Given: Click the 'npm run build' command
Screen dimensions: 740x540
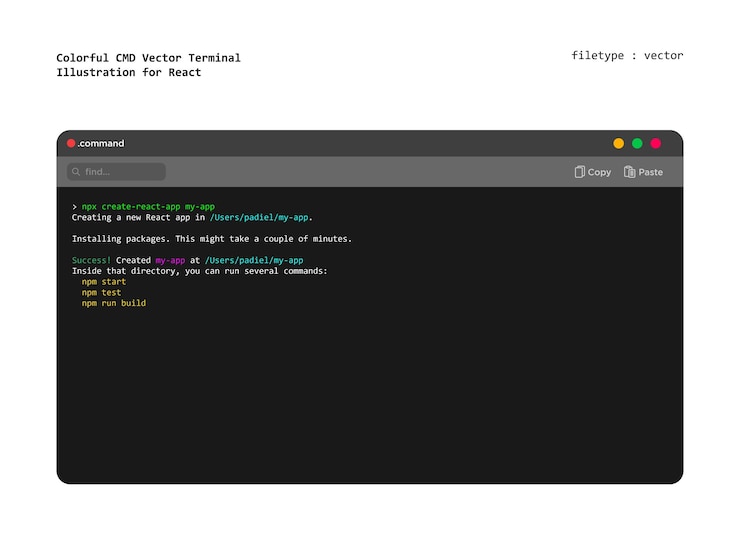Looking at the screenshot, I should pos(114,303).
